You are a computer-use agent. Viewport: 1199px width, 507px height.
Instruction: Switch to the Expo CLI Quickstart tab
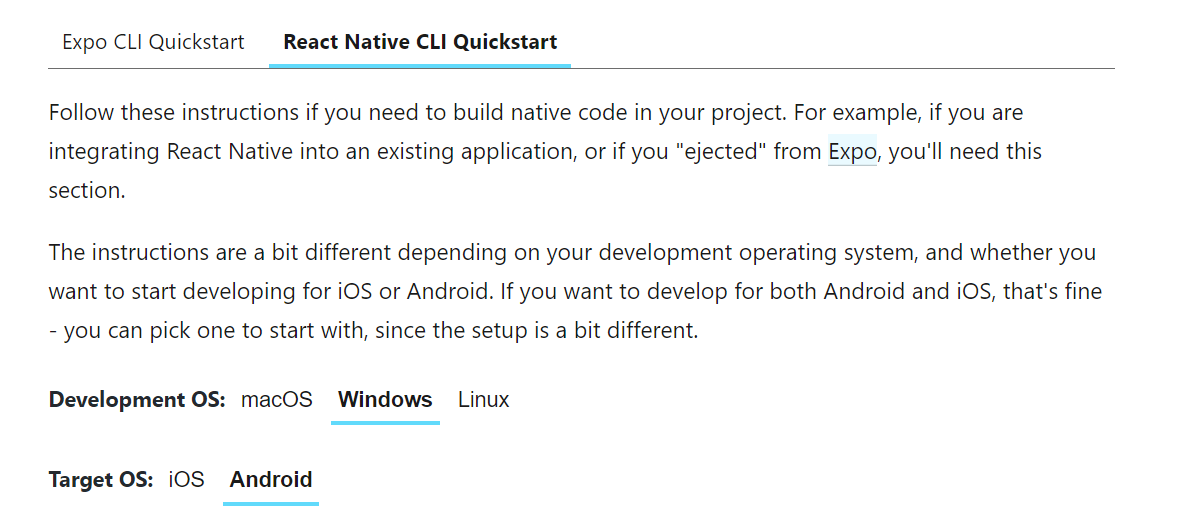153,41
